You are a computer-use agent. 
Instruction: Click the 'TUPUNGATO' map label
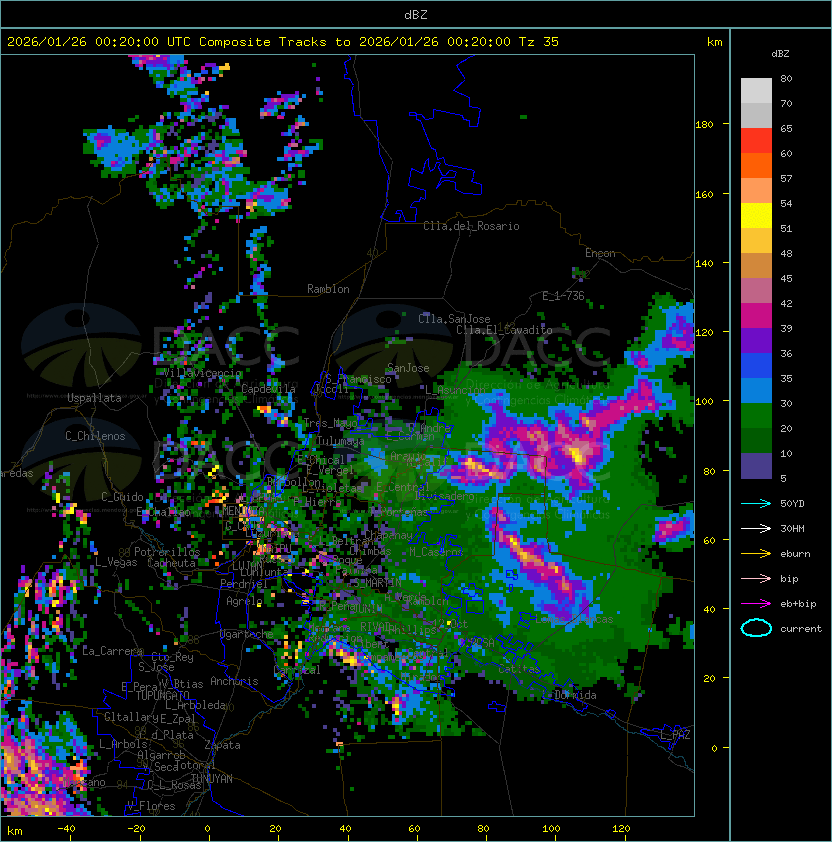pyautogui.click(x=162, y=696)
